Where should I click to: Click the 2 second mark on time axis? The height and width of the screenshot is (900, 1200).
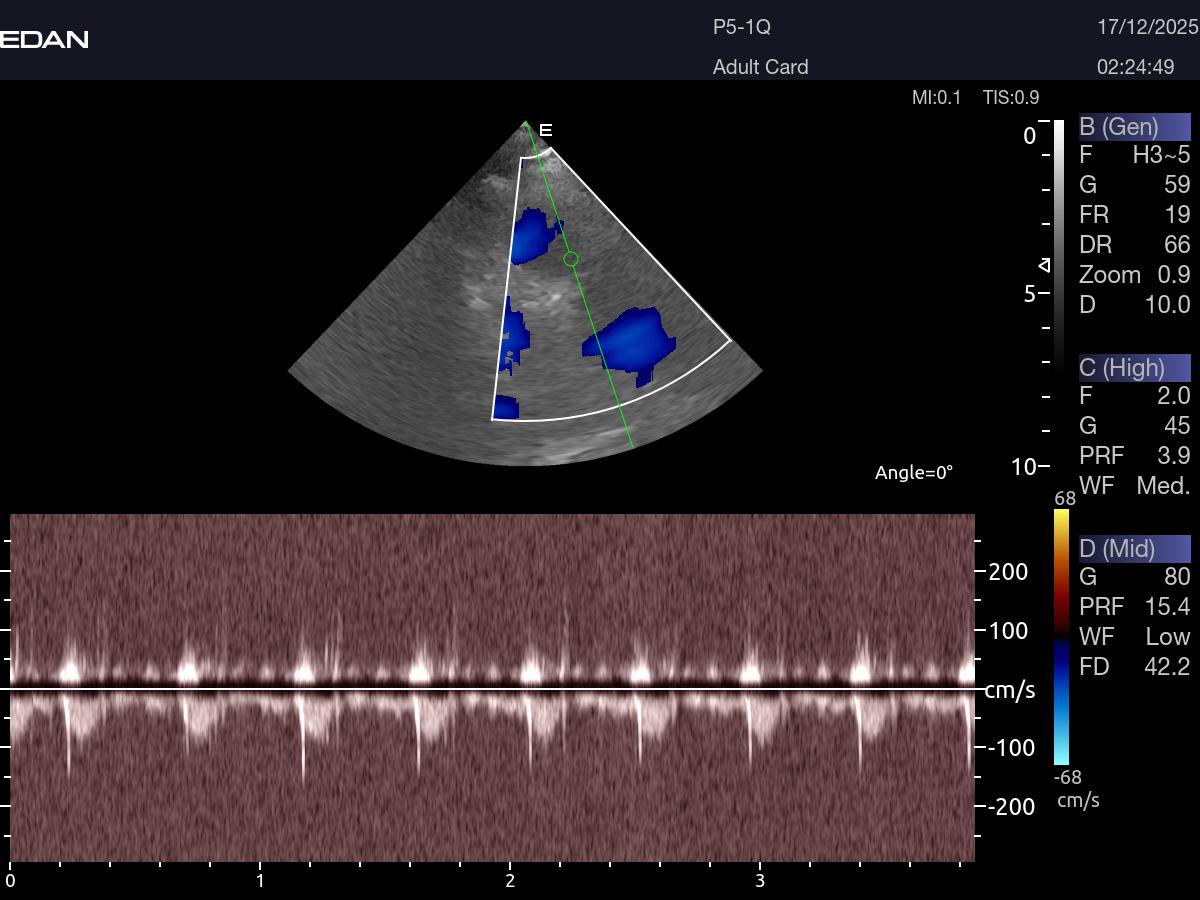510,880
